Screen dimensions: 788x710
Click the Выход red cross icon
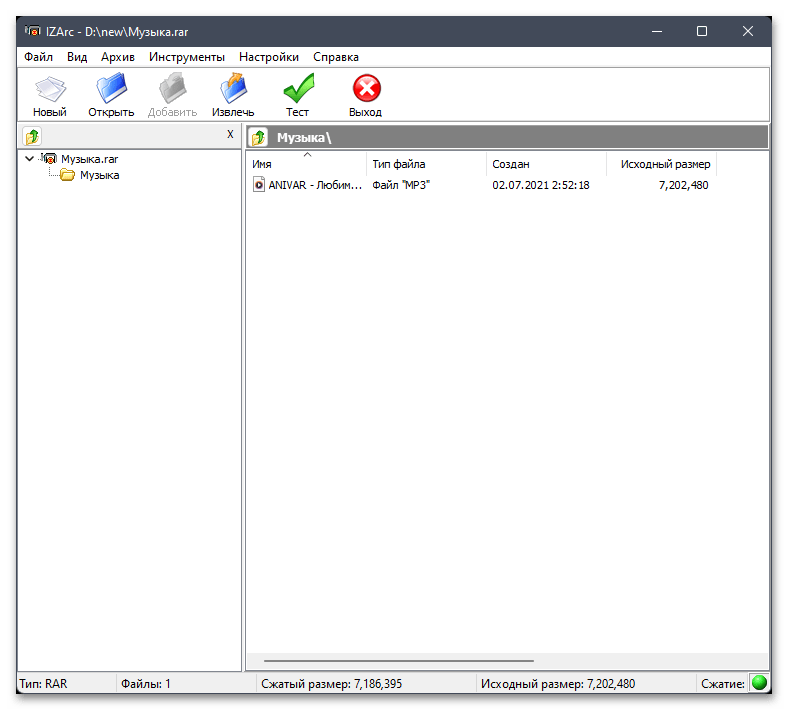coord(366,88)
